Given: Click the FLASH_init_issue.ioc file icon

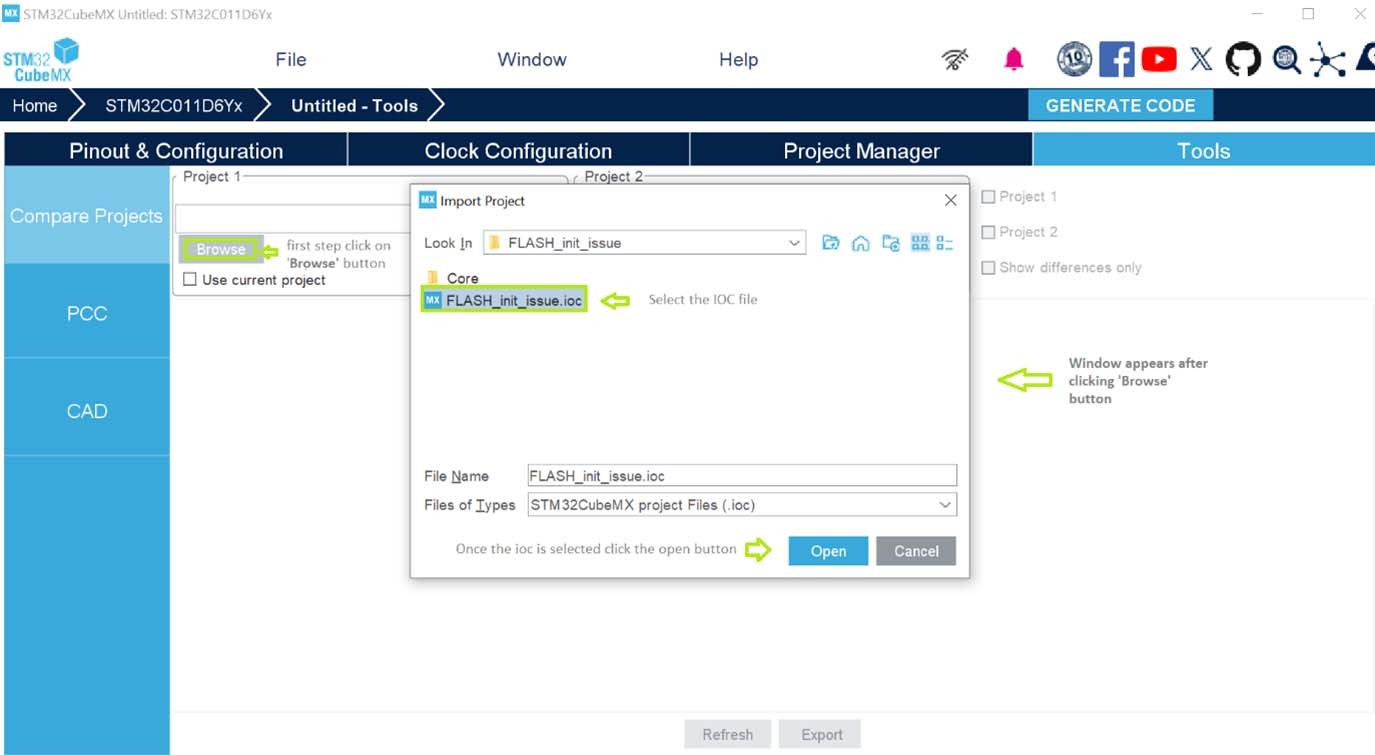Looking at the screenshot, I should click(x=433, y=300).
